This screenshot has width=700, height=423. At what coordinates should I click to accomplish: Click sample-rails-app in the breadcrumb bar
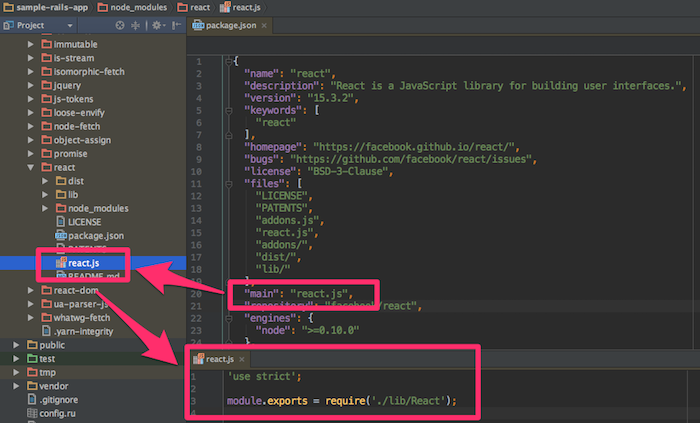[46, 7]
